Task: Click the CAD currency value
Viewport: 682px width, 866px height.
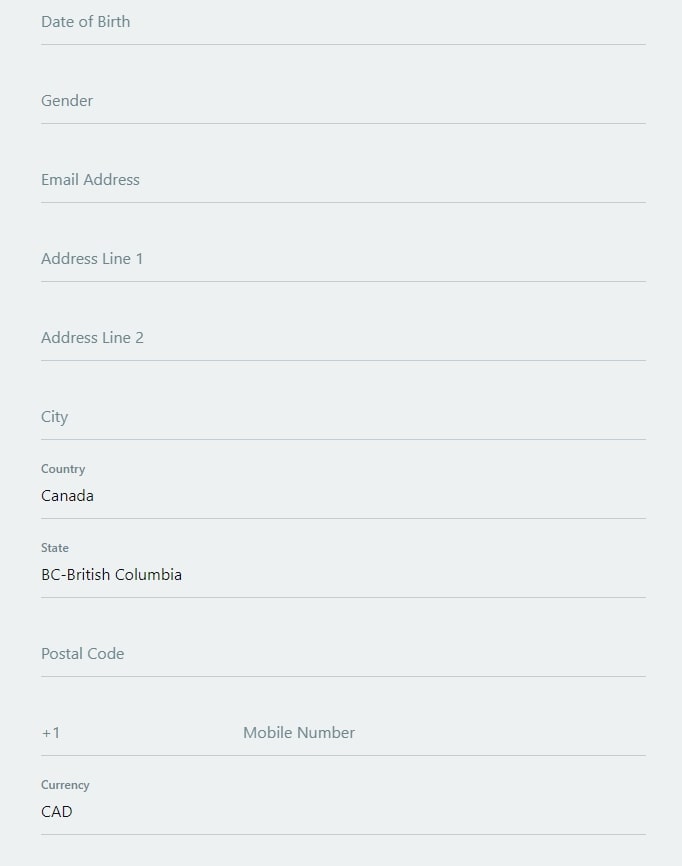Action: point(57,811)
